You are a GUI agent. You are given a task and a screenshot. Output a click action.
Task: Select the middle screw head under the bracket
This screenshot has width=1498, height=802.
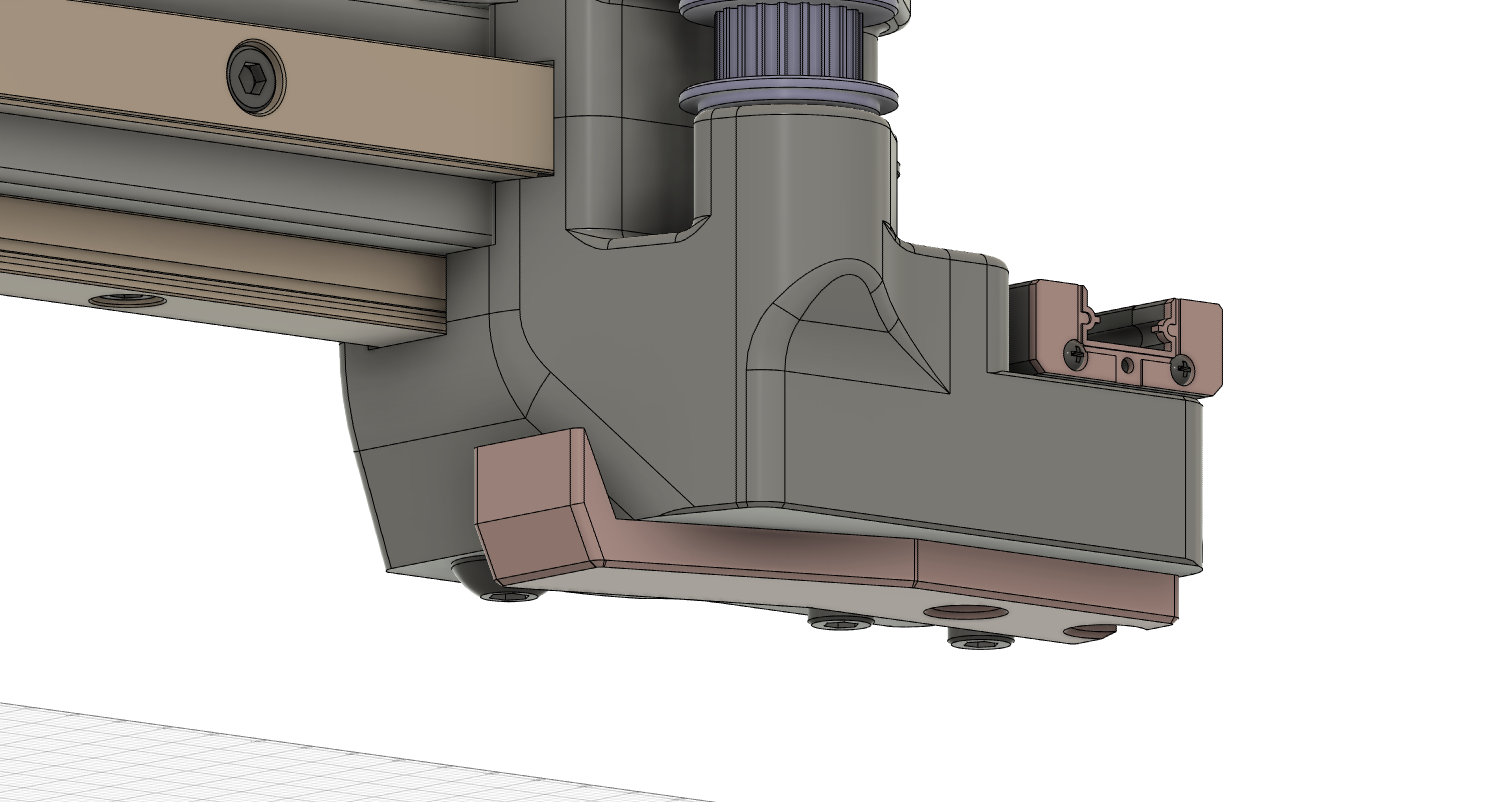point(840,623)
